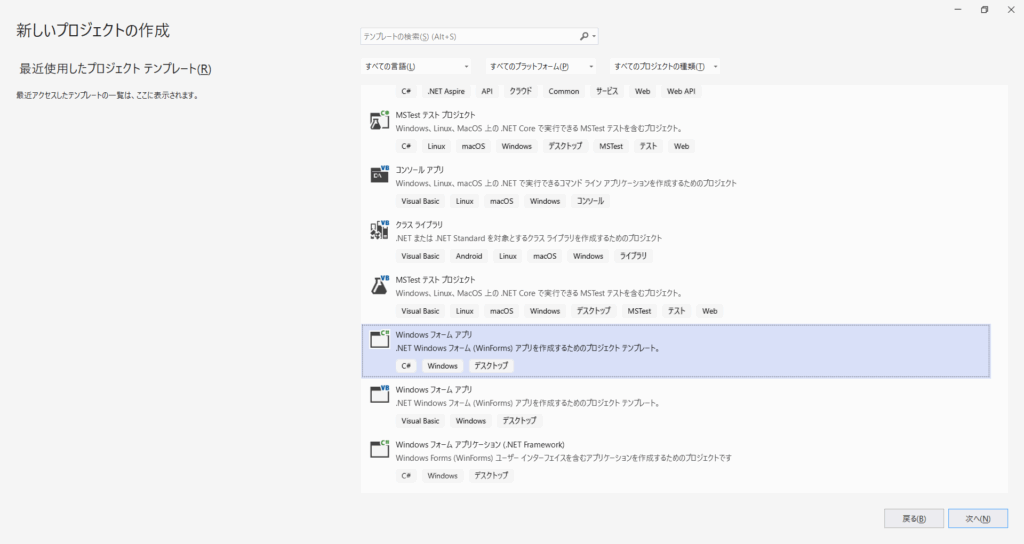Expand the すべてのプロジェクトの種類 project type dropdown

click(666, 67)
